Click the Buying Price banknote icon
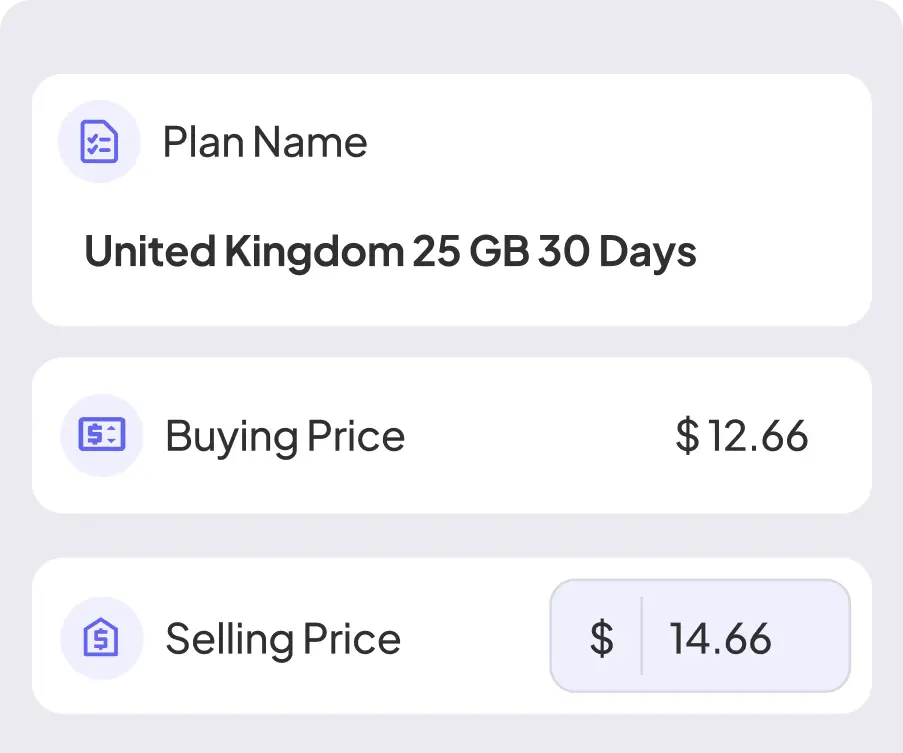Viewport: 903px width, 753px height. [101, 435]
